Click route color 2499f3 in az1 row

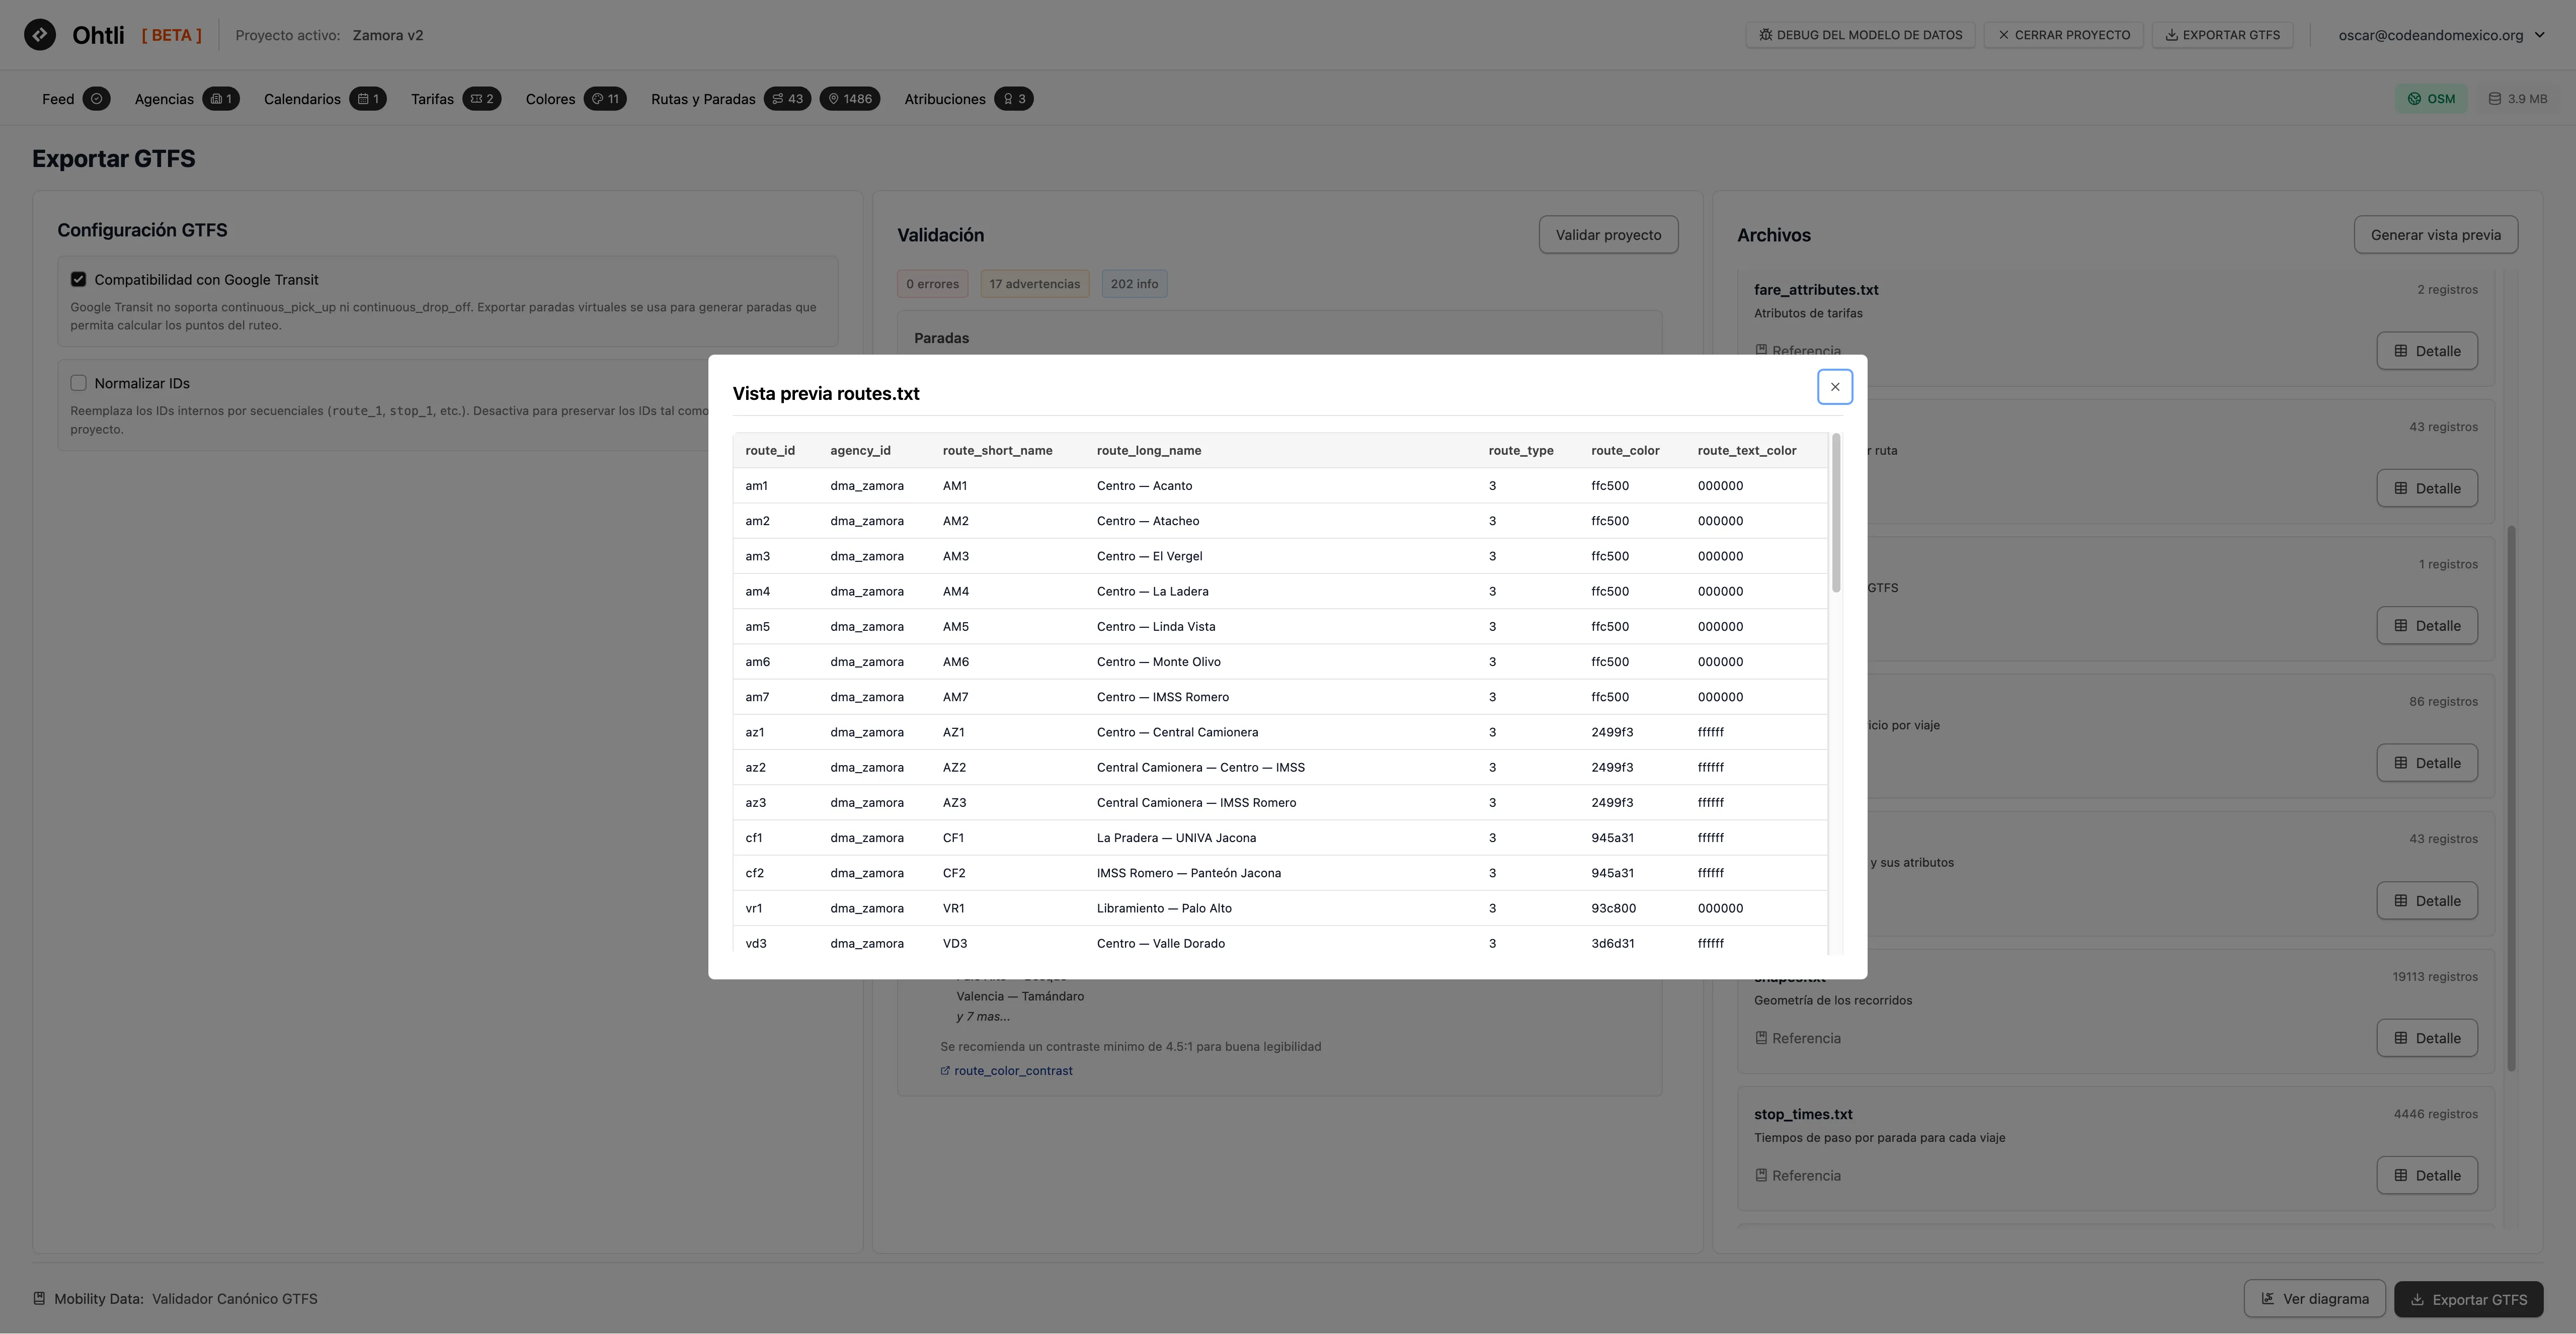[x=1612, y=732]
